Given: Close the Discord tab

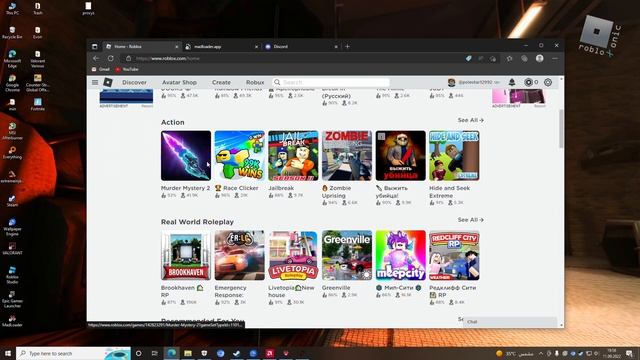Looking at the screenshot, I should point(336,47).
